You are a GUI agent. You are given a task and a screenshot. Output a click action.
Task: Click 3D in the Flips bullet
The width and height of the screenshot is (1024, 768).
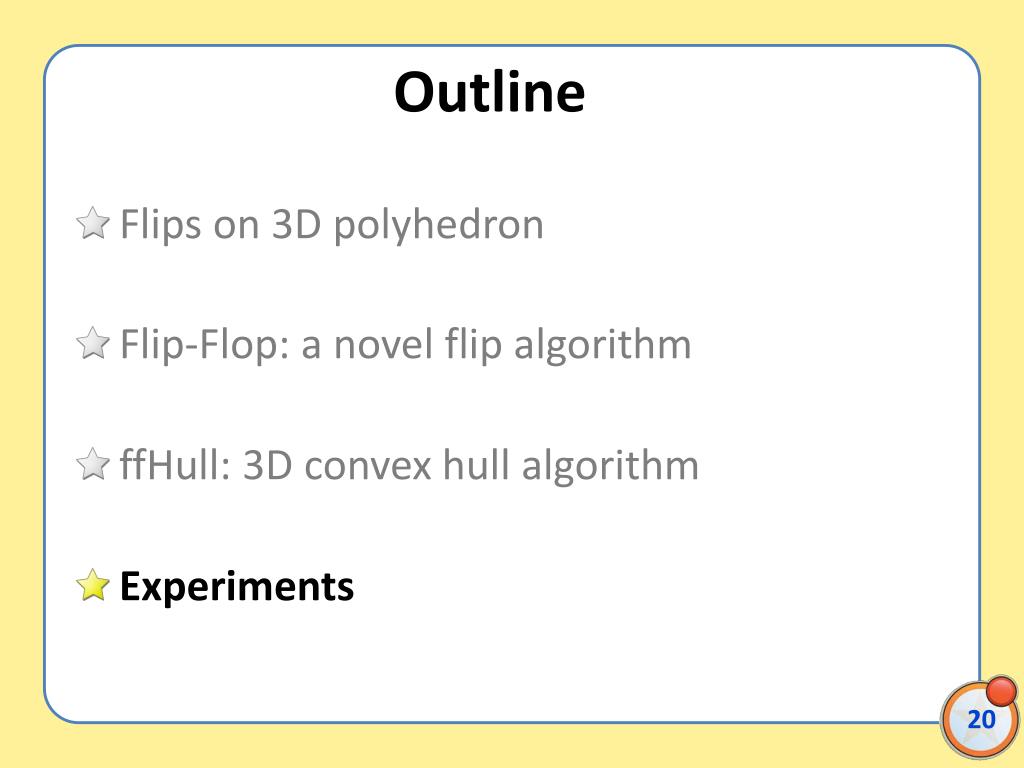[296, 224]
